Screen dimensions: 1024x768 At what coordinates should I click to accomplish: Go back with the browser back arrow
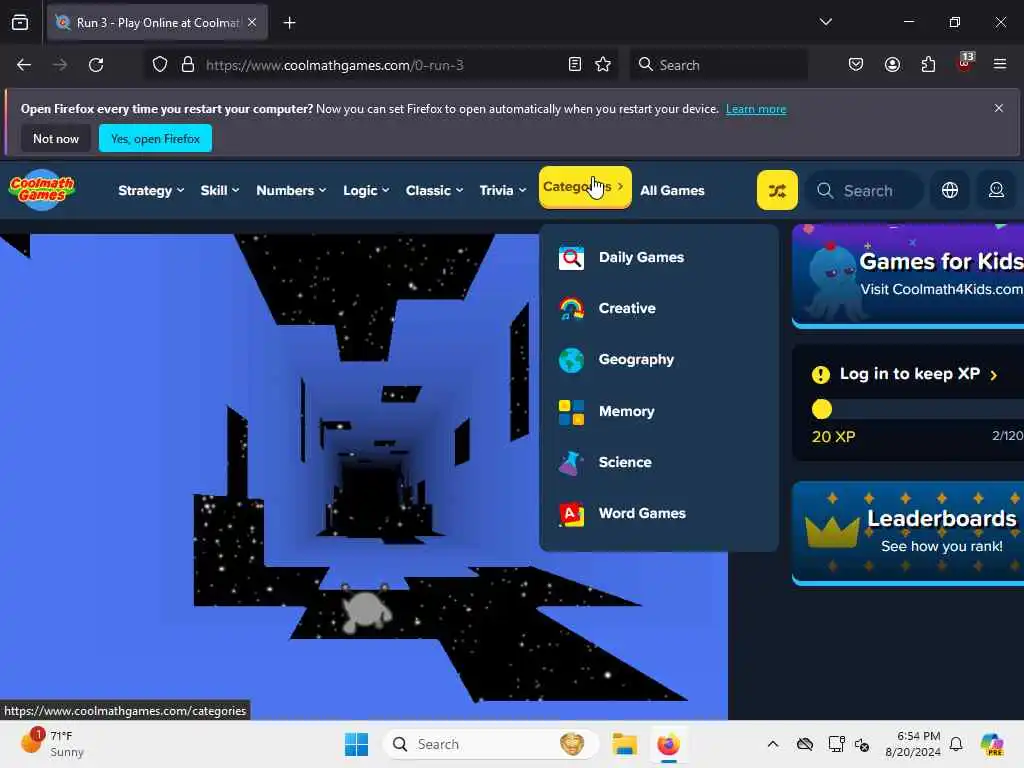point(24,65)
